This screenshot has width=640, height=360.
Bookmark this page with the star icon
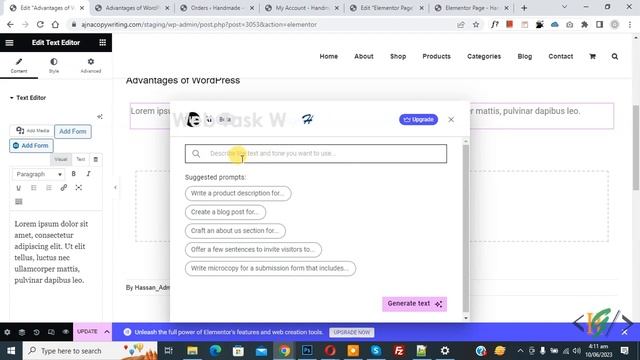[x=476, y=24]
